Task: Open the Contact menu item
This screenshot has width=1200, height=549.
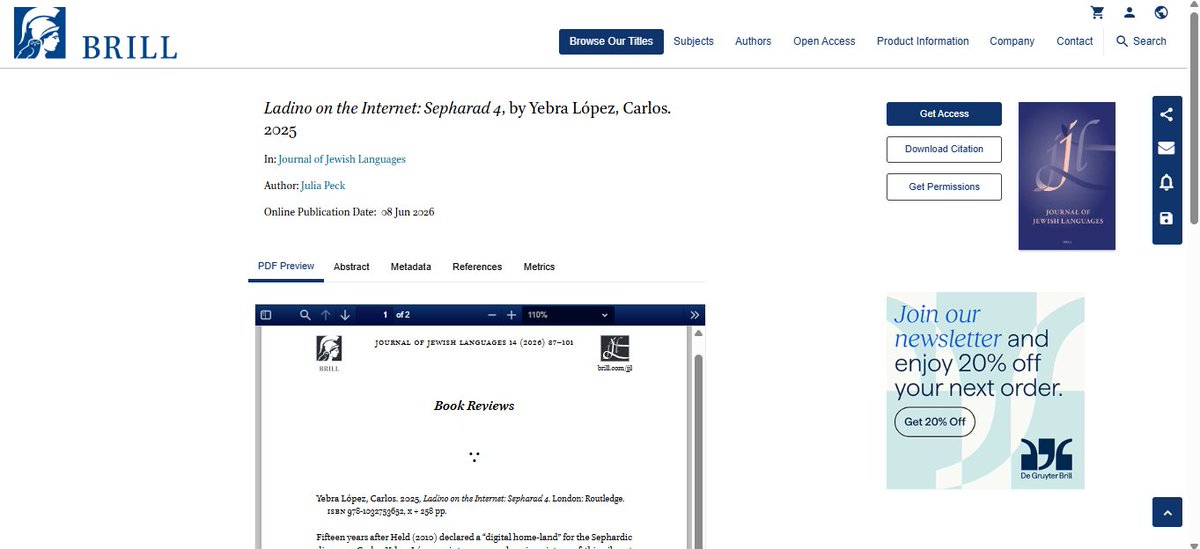Action: click(x=1075, y=41)
